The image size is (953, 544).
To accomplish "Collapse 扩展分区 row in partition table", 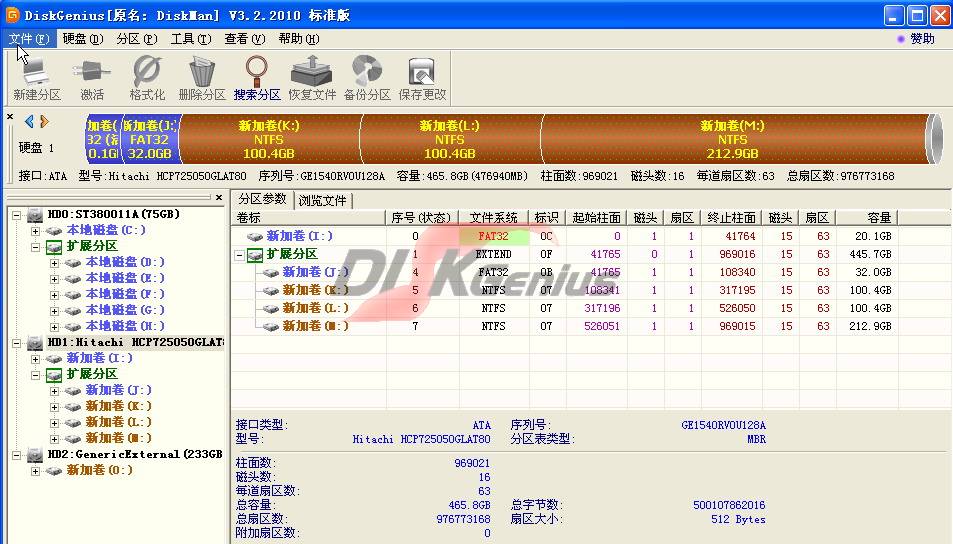I will click(239, 255).
